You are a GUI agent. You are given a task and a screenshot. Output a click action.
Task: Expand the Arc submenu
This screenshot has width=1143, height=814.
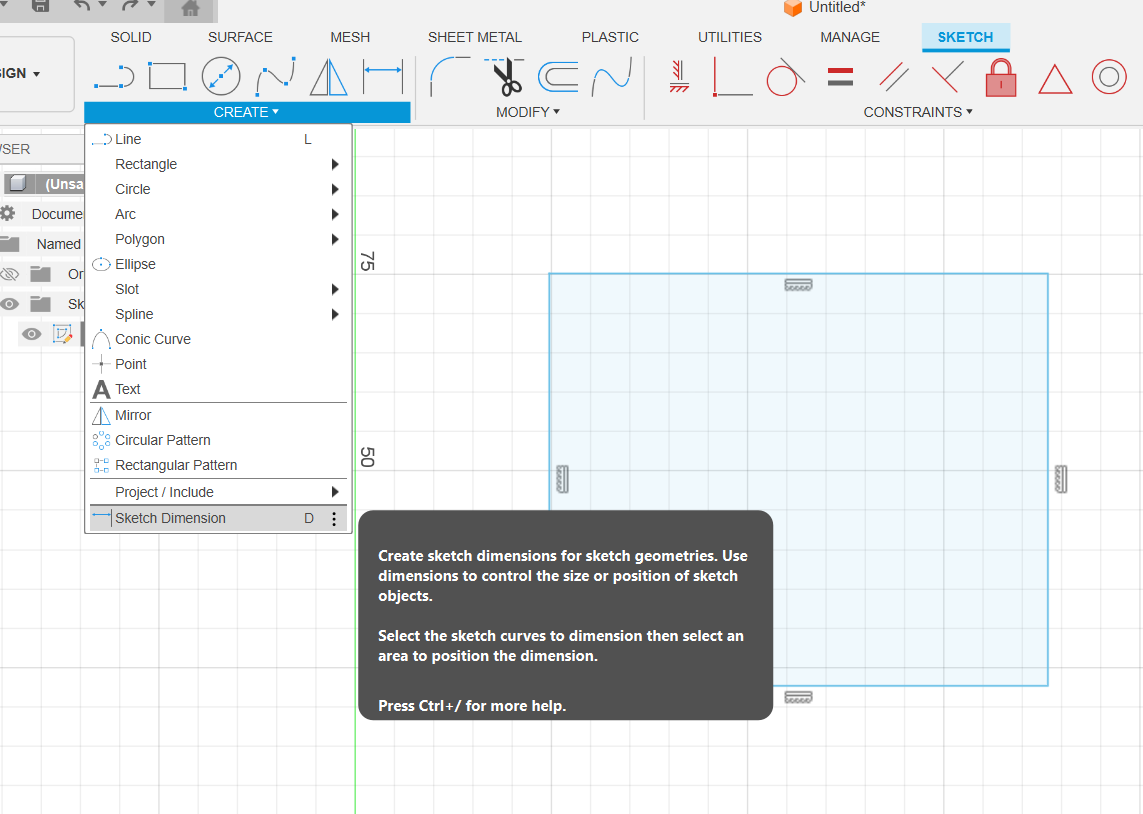pos(335,214)
